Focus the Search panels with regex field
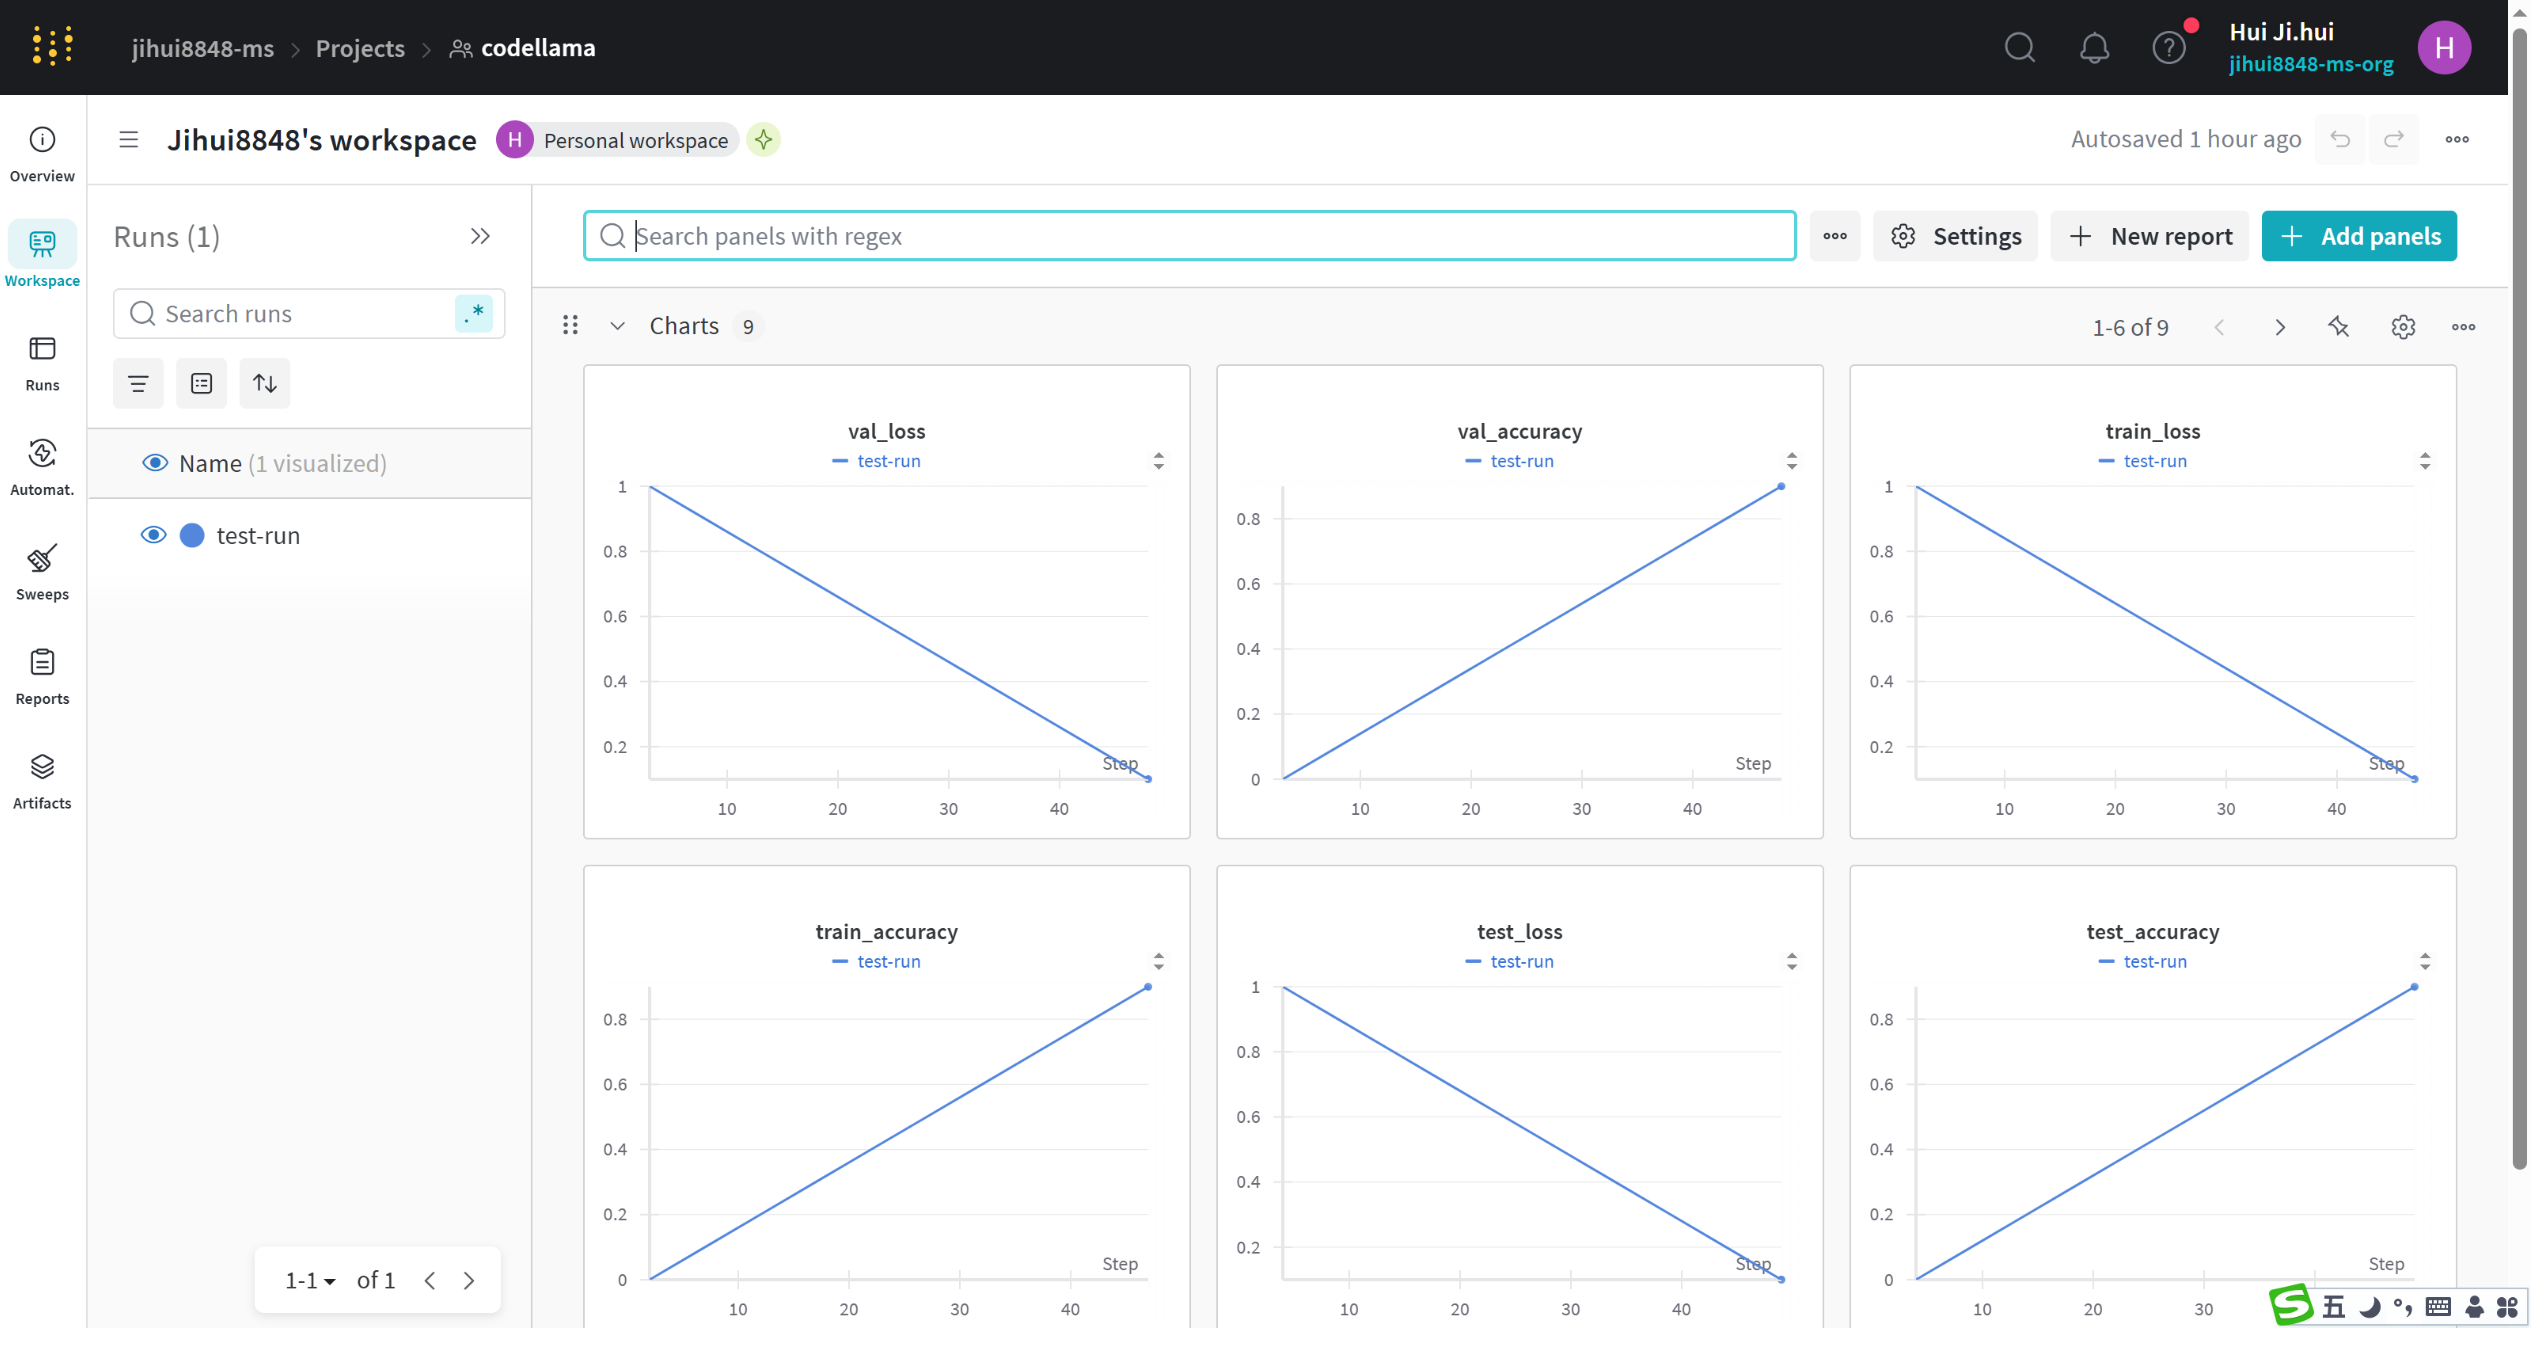This screenshot has height=1355, width=2545. pos(1190,237)
